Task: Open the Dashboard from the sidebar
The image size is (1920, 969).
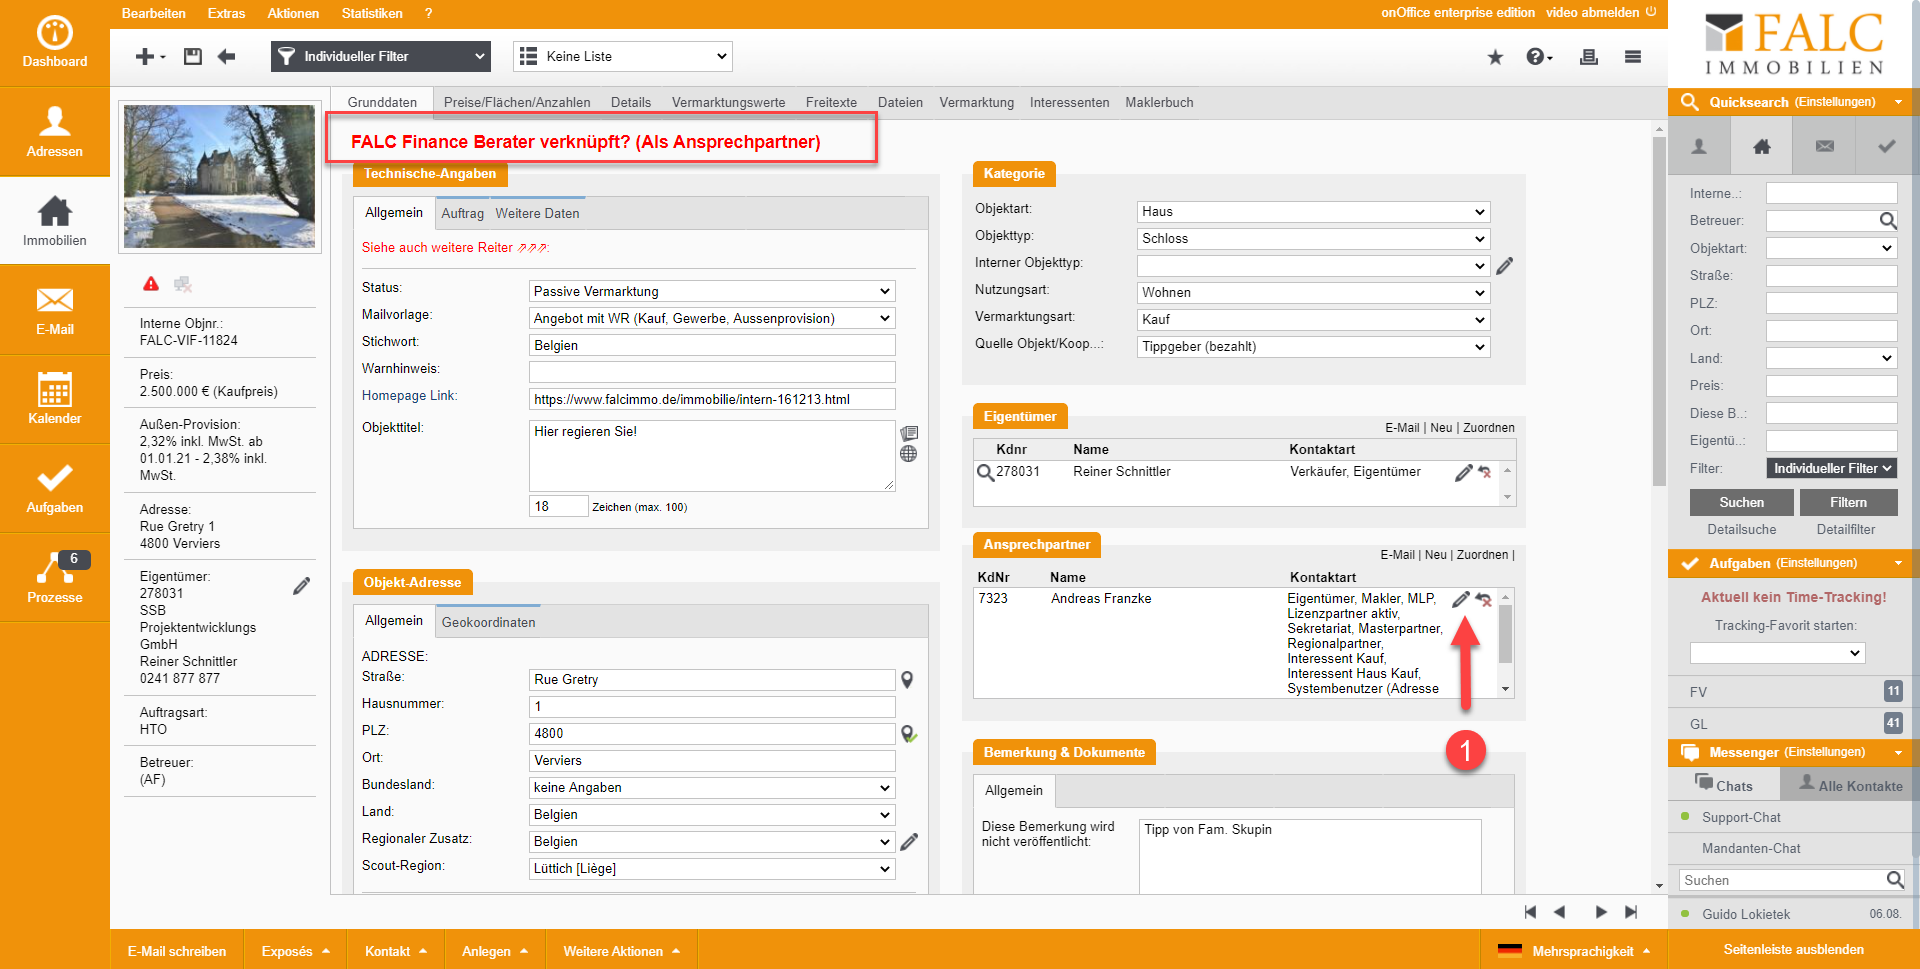Action: coord(54,43)
